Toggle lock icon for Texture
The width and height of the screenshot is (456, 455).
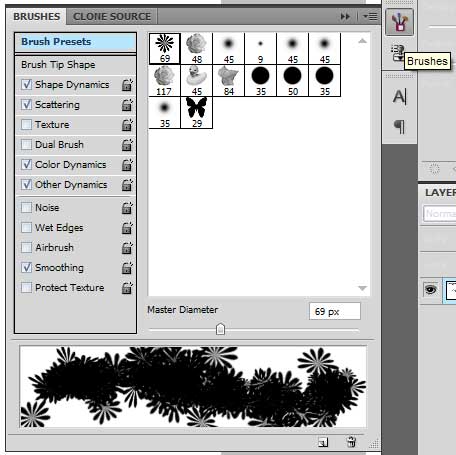[127, 125]
